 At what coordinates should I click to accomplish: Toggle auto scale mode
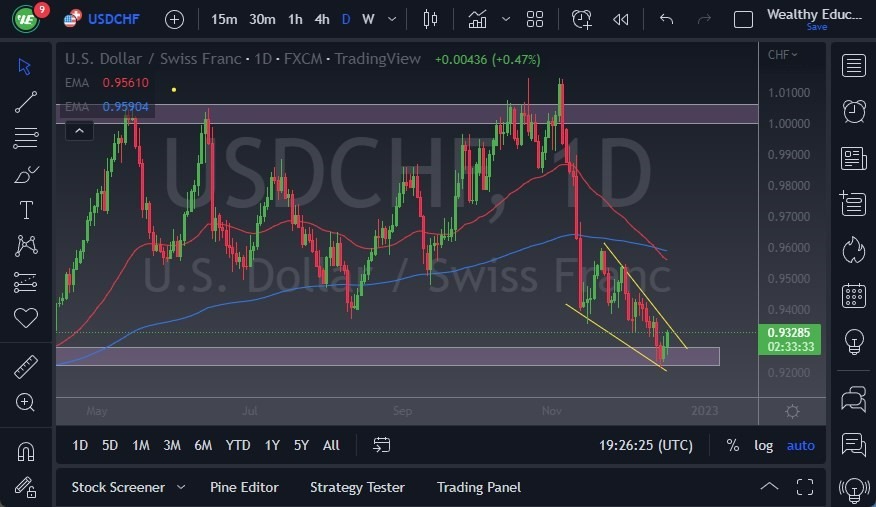(801, 445)
